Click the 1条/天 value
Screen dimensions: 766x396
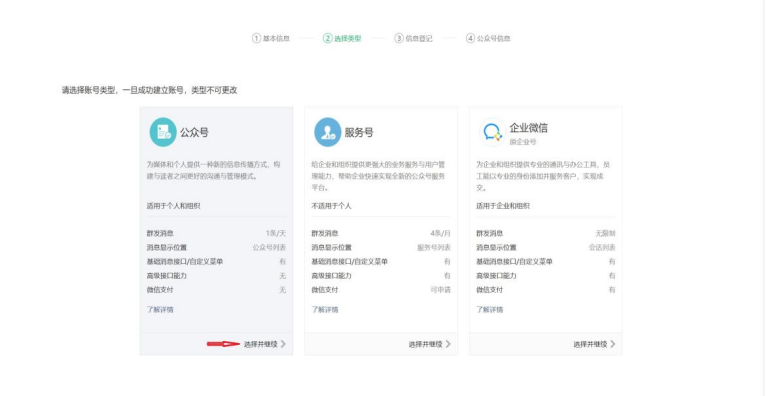(276, 233)
